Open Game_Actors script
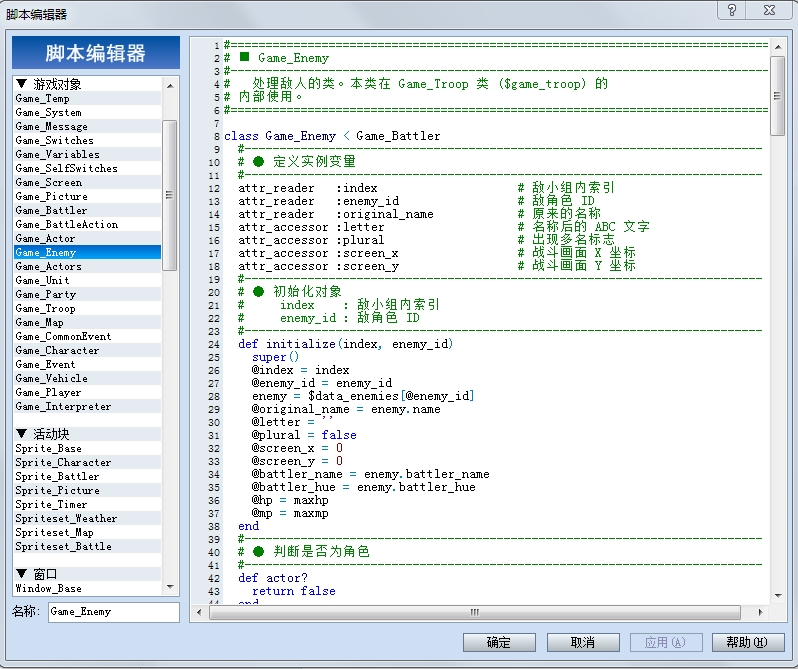 pos(87,266)
